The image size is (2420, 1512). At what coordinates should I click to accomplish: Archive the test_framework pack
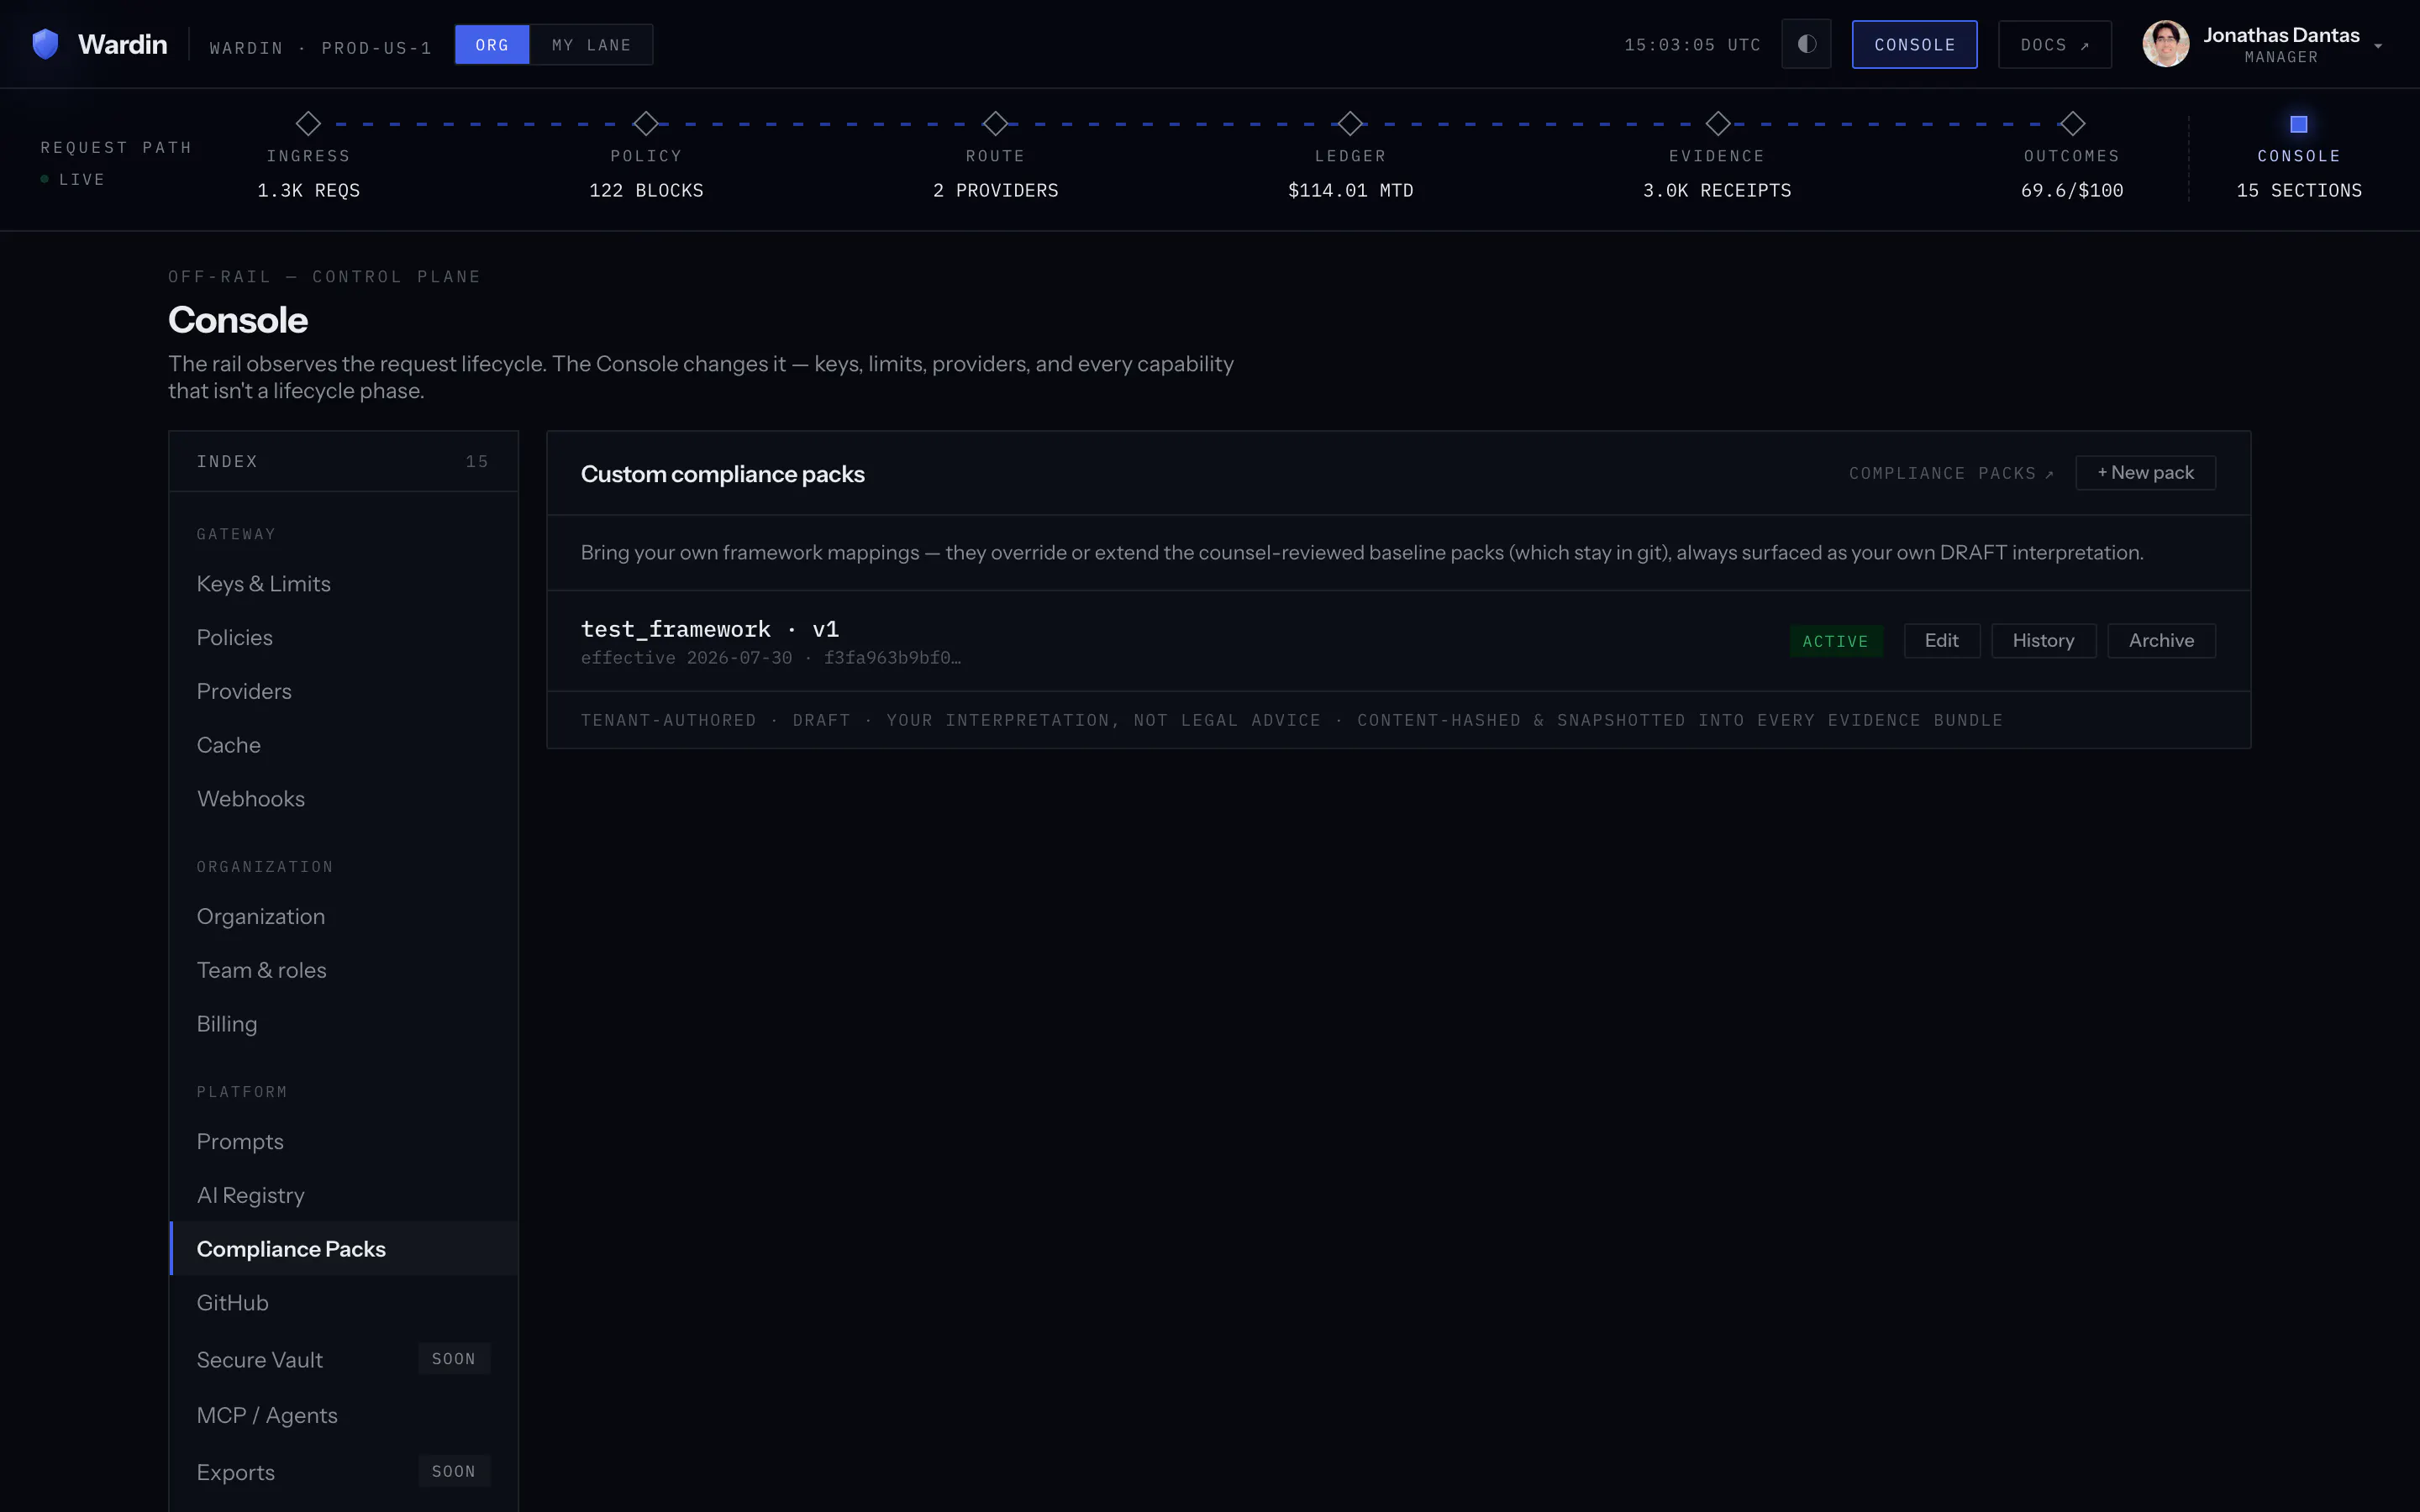(2161, 641)
